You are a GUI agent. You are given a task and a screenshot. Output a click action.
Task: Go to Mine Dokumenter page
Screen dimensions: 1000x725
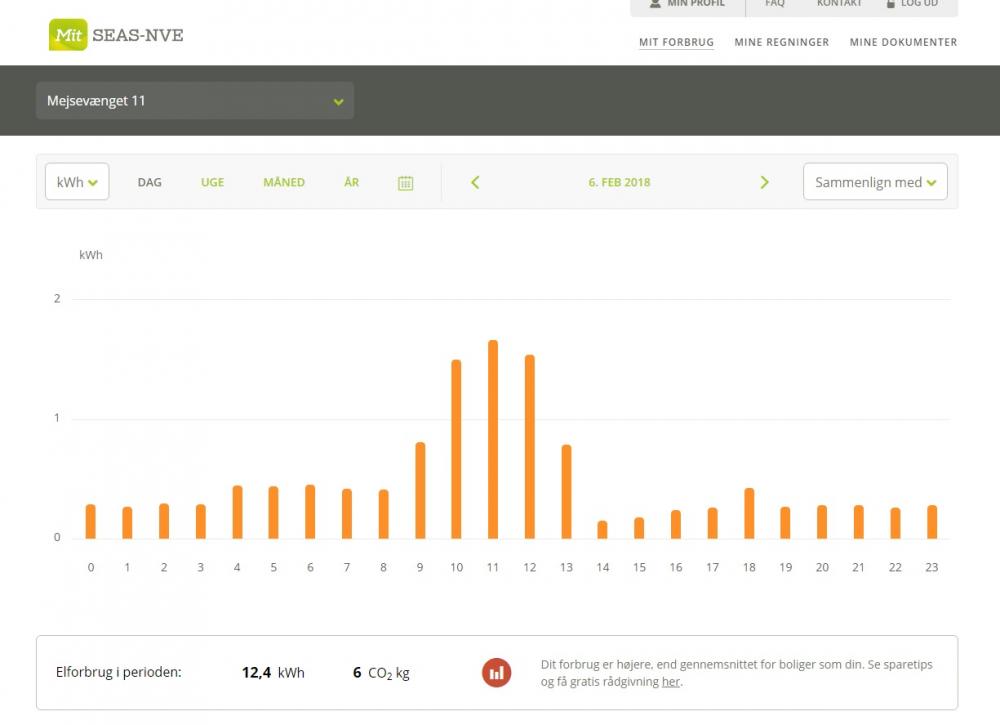click(x=903, y=43)
